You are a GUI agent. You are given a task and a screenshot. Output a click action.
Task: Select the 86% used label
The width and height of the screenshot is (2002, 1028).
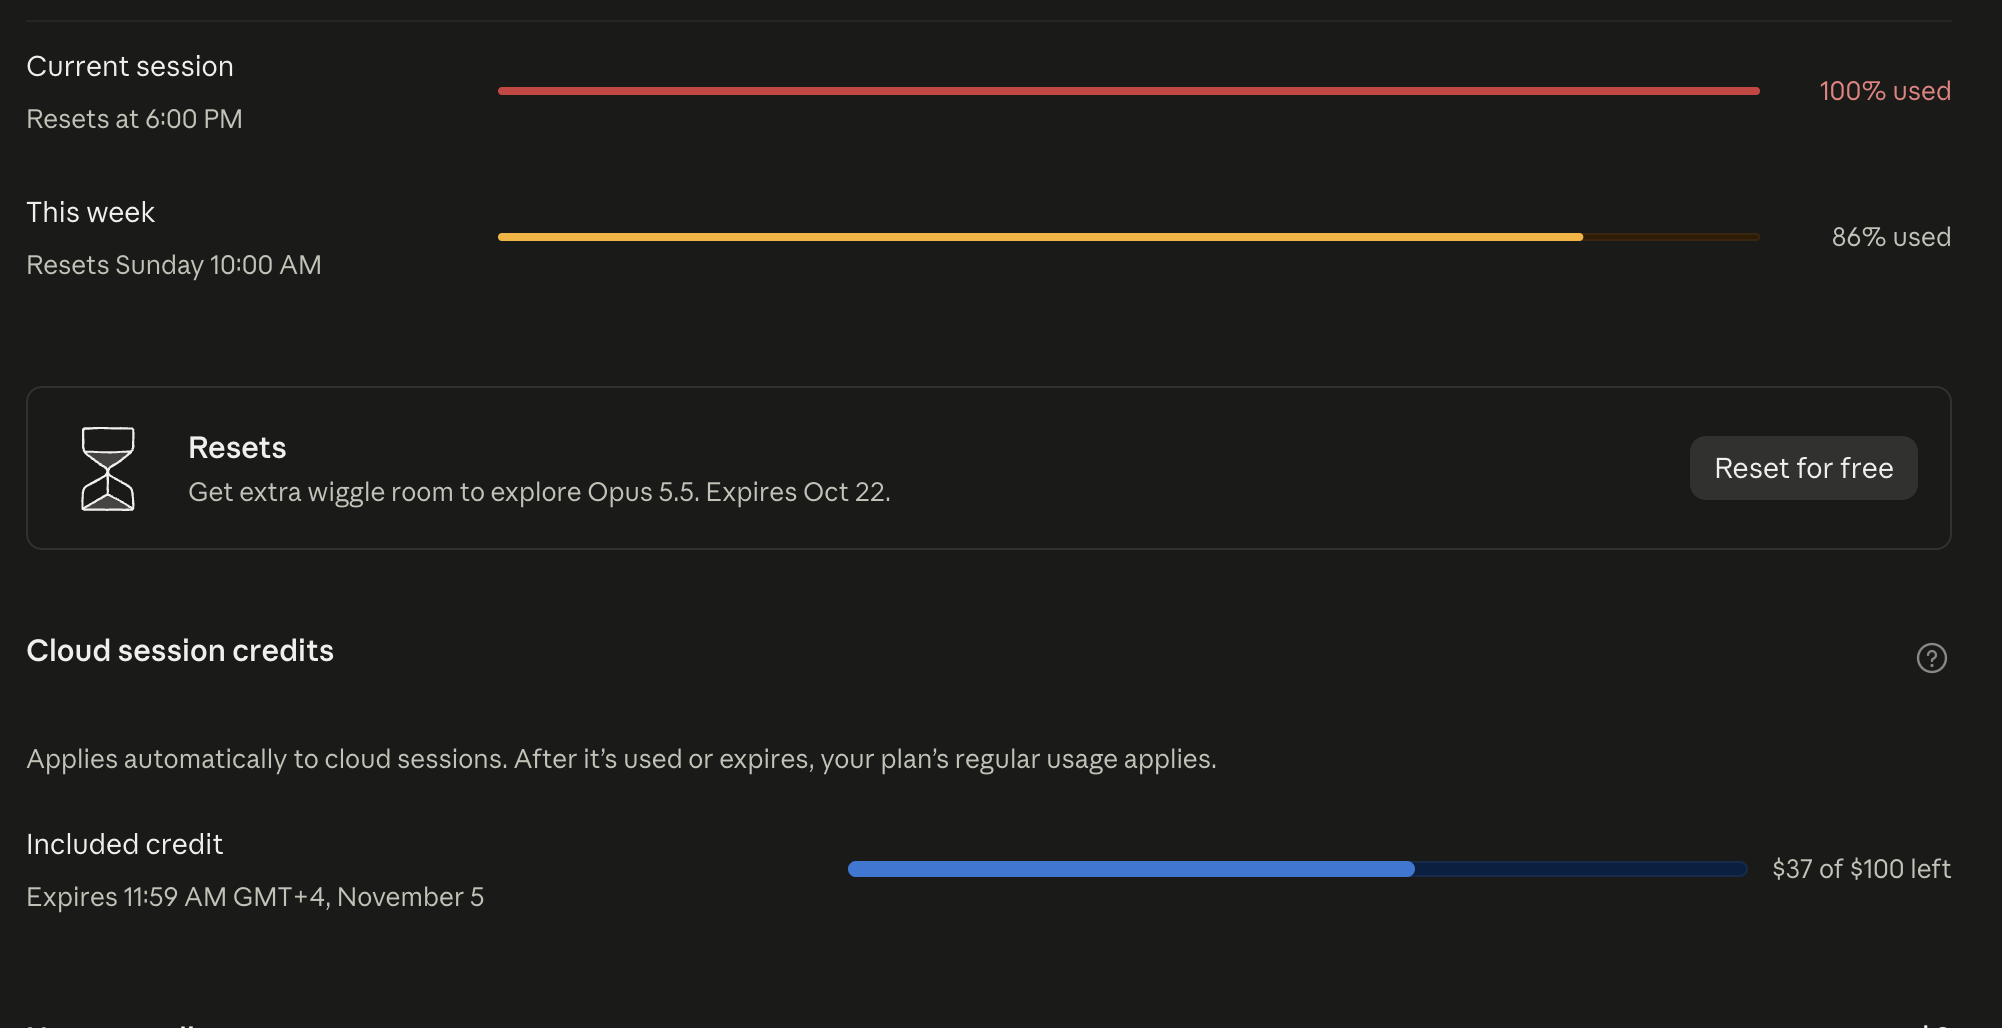tap(1891, 237)
